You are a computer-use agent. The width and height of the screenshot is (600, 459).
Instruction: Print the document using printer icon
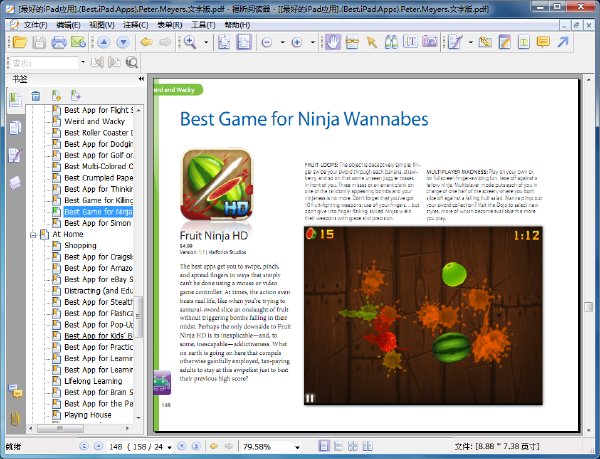(59, 42)
